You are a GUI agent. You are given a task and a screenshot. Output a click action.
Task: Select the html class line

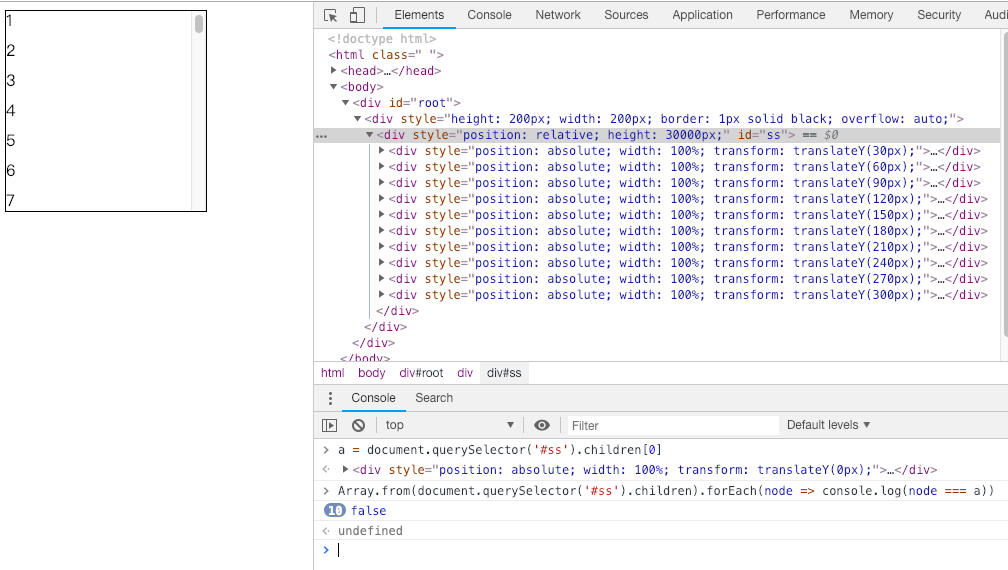click(x=386, y=55)
